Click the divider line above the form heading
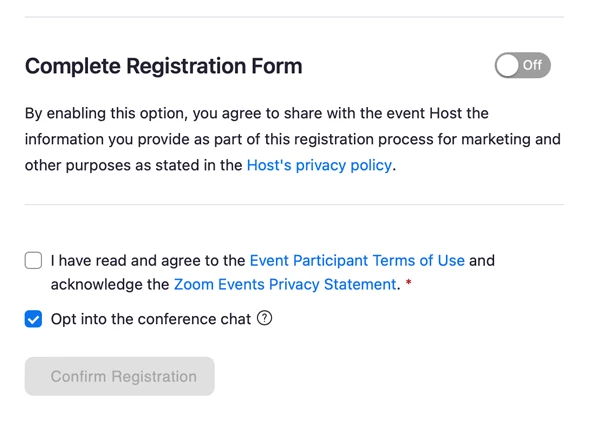The width and height of the screenshot is (600, 441). (x=293, y=17)
